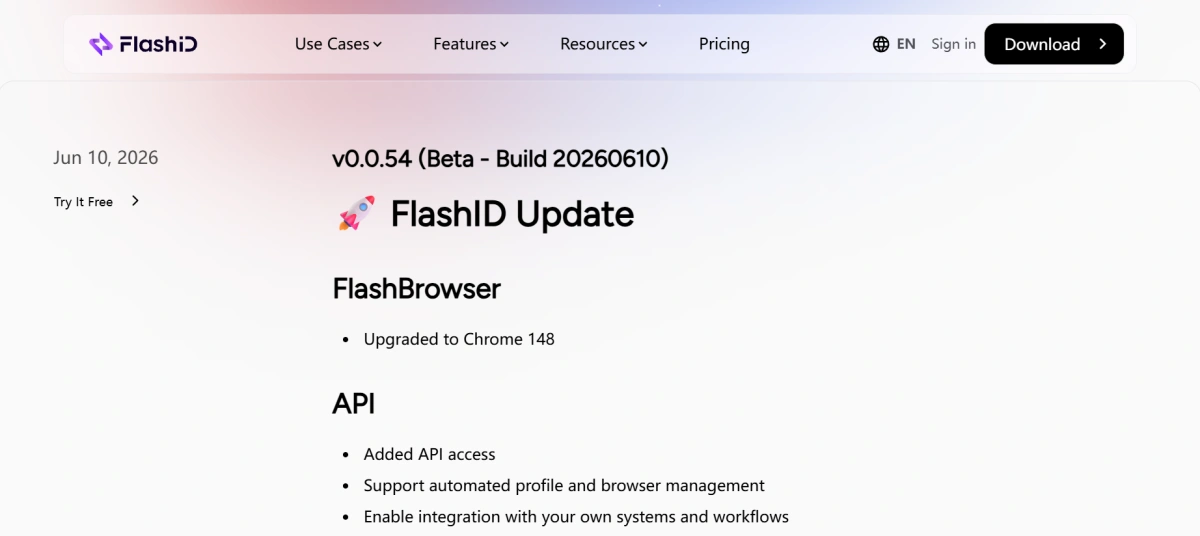Switch language via EN label

pos(906,44)
